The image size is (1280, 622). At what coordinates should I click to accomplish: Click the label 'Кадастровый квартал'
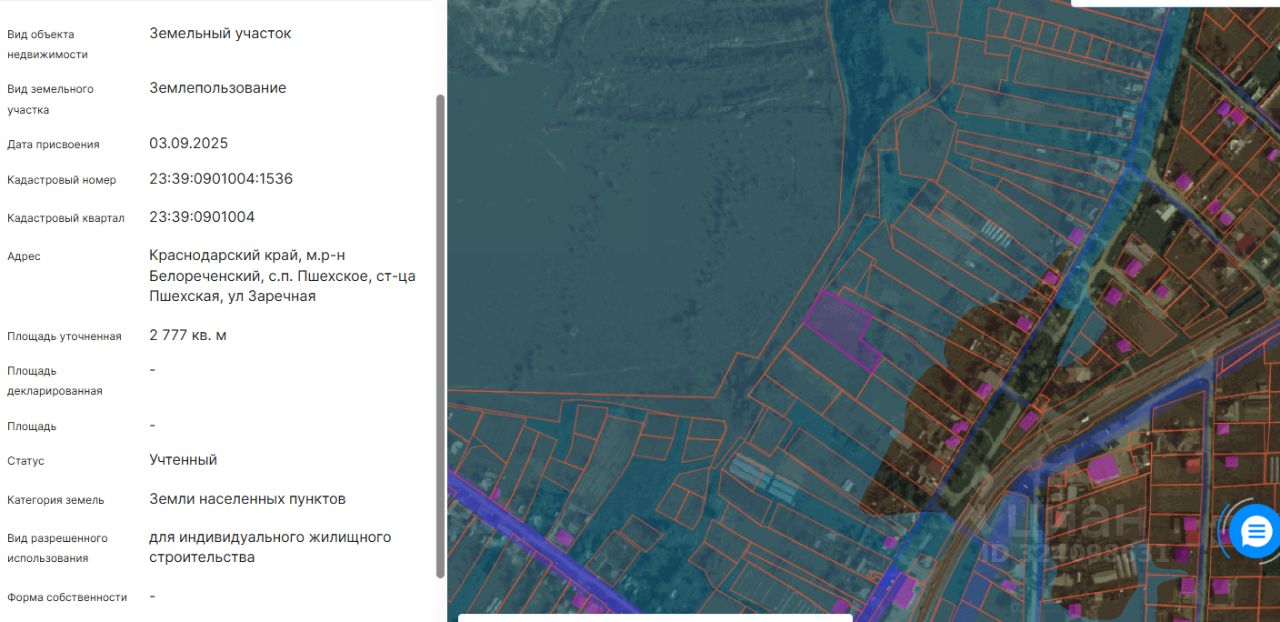(66, 218)
